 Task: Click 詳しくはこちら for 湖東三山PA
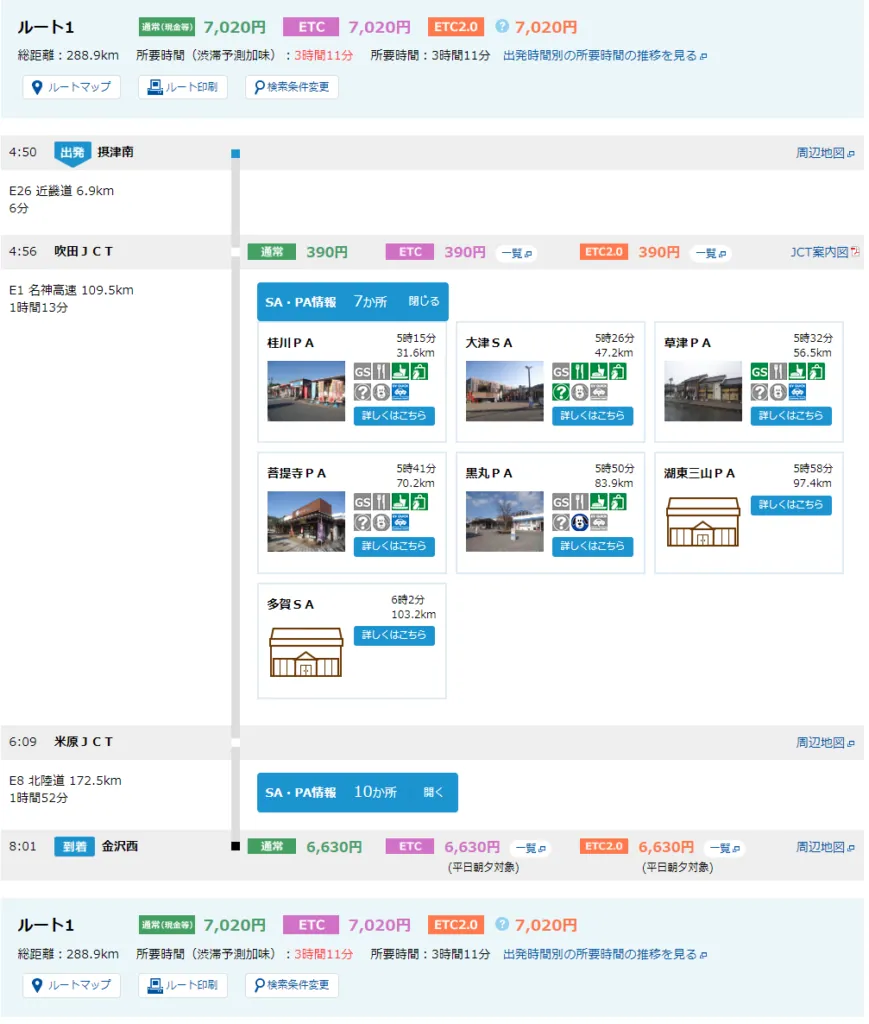(x=791, y=505)
